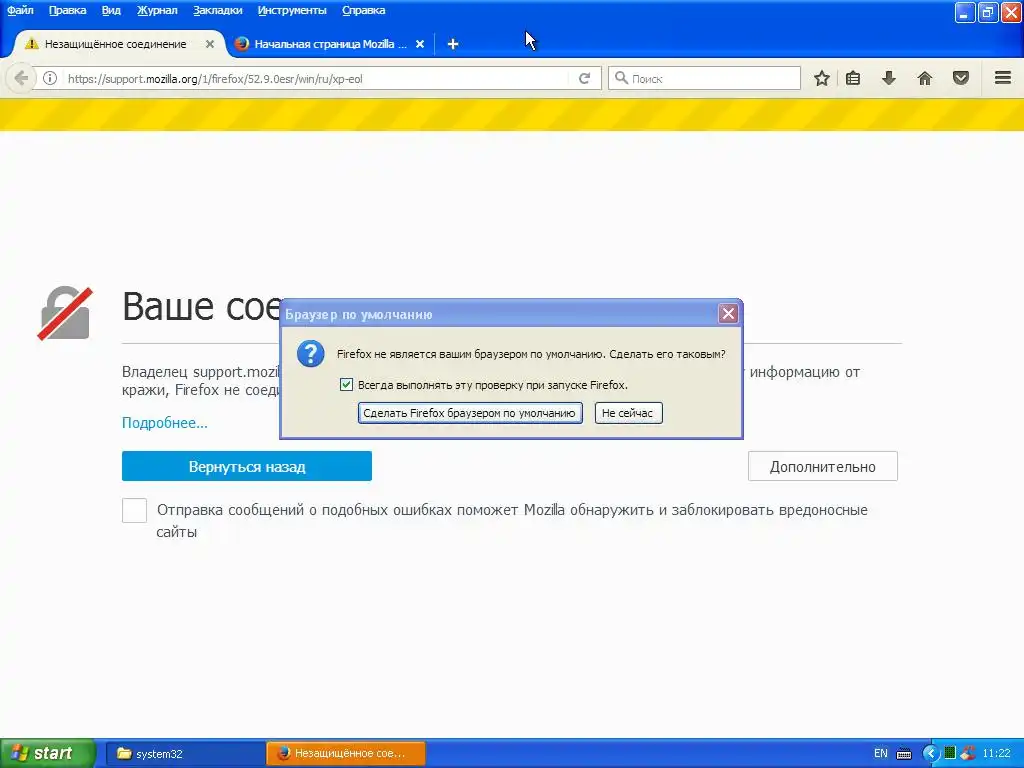Switch to Незащищённое соединение tab

coord(116,44)
